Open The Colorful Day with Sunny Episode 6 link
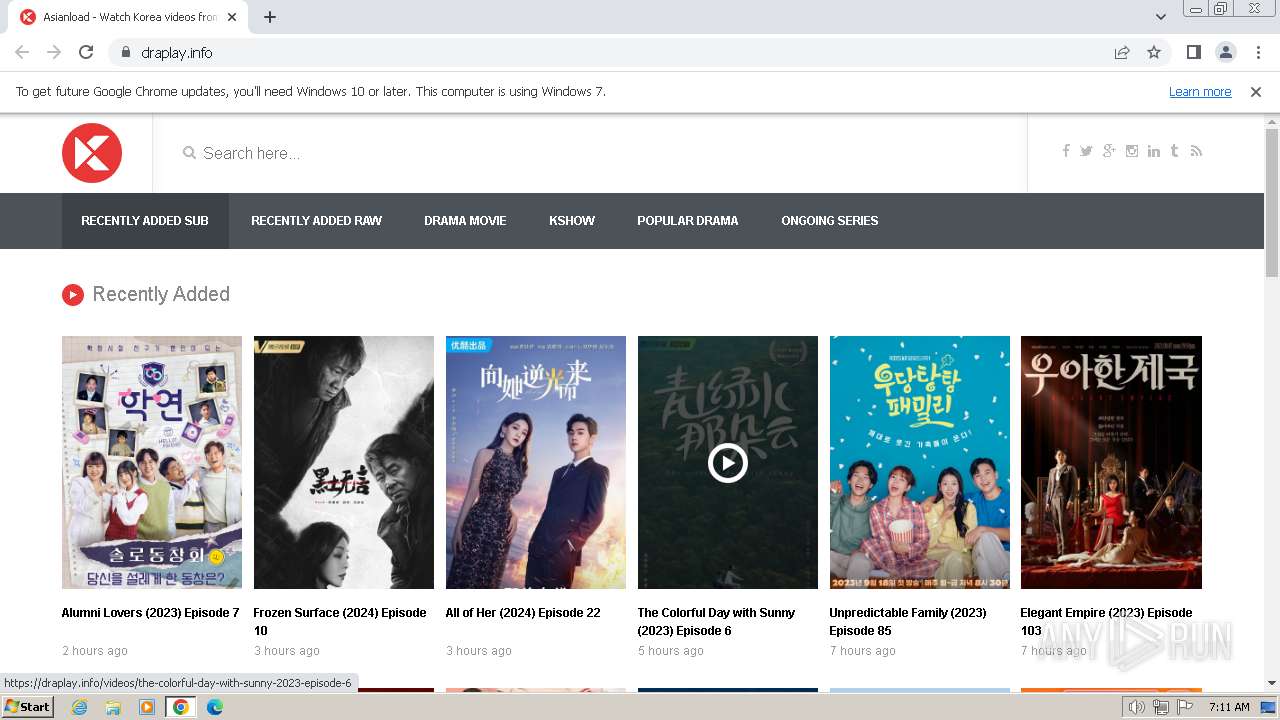The width and height of the screenshot is (1280, 720). (x=716, y=622)
